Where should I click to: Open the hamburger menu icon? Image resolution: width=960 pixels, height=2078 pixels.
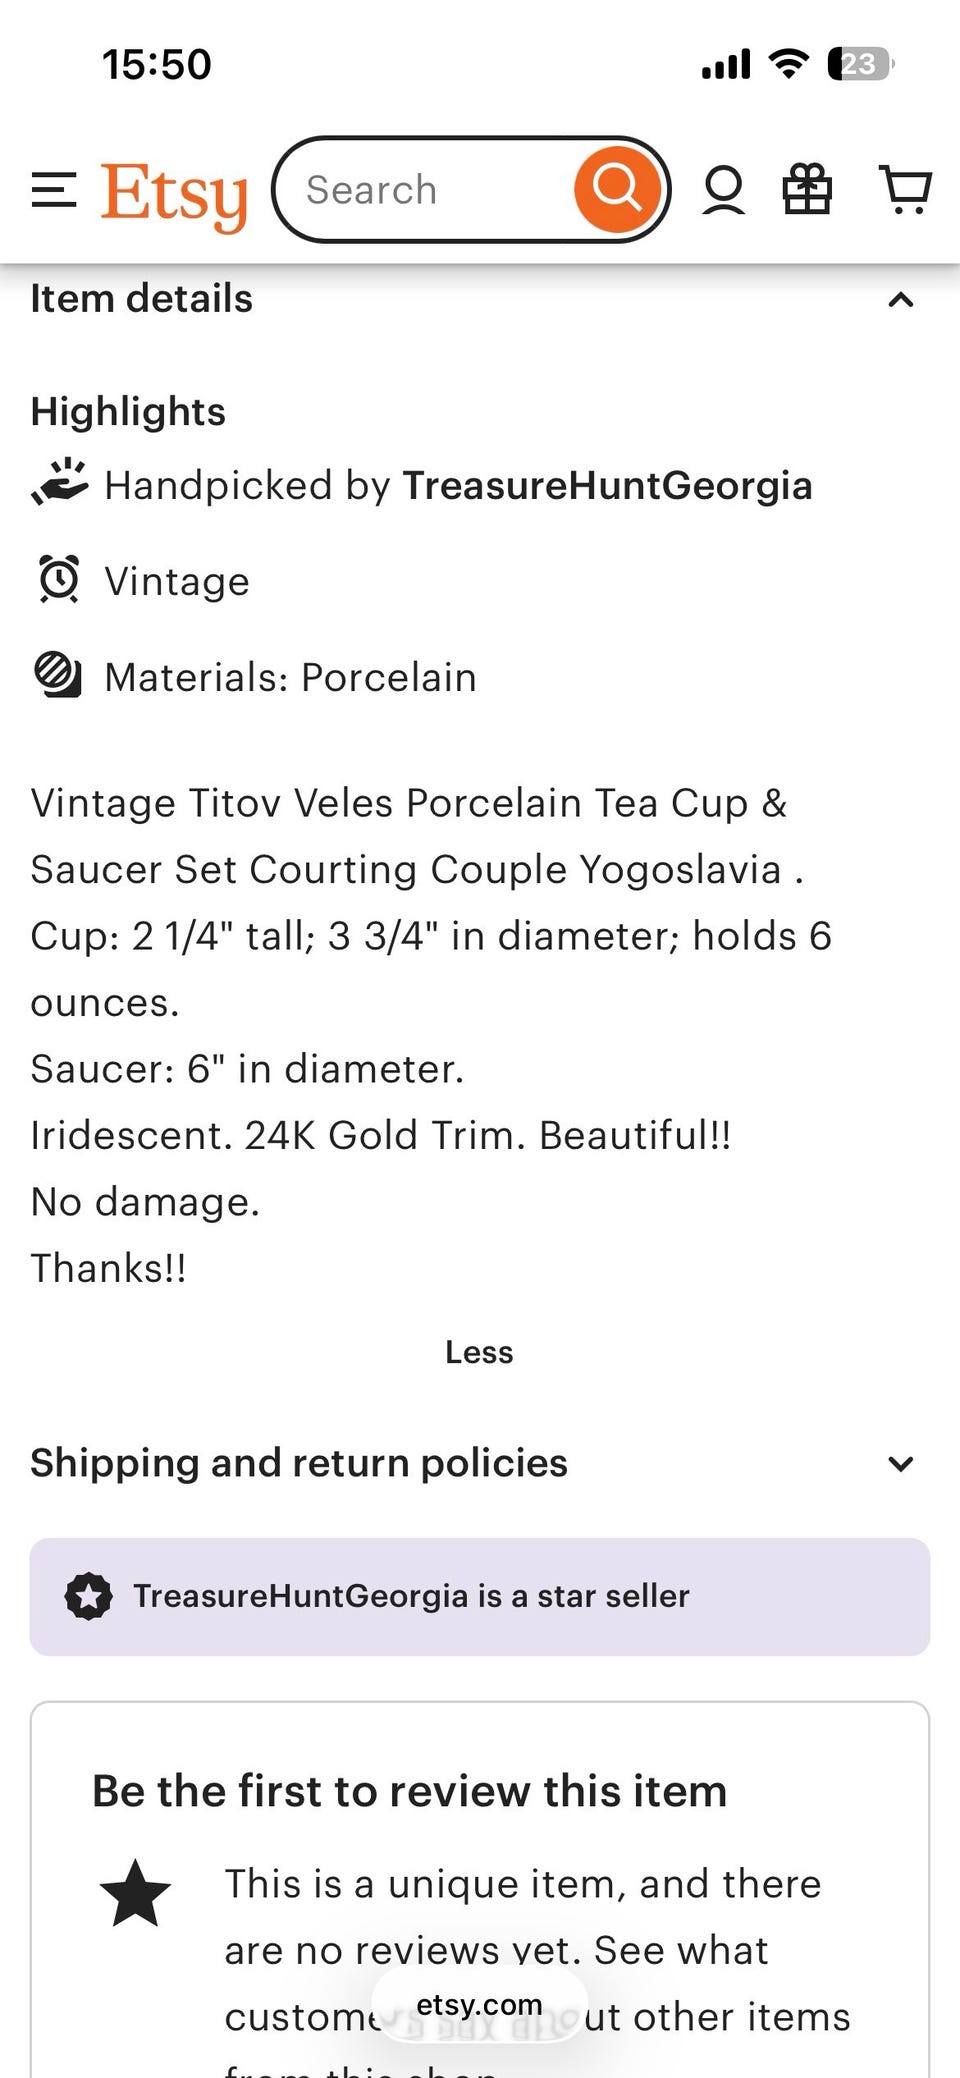(x=54, y=190)
